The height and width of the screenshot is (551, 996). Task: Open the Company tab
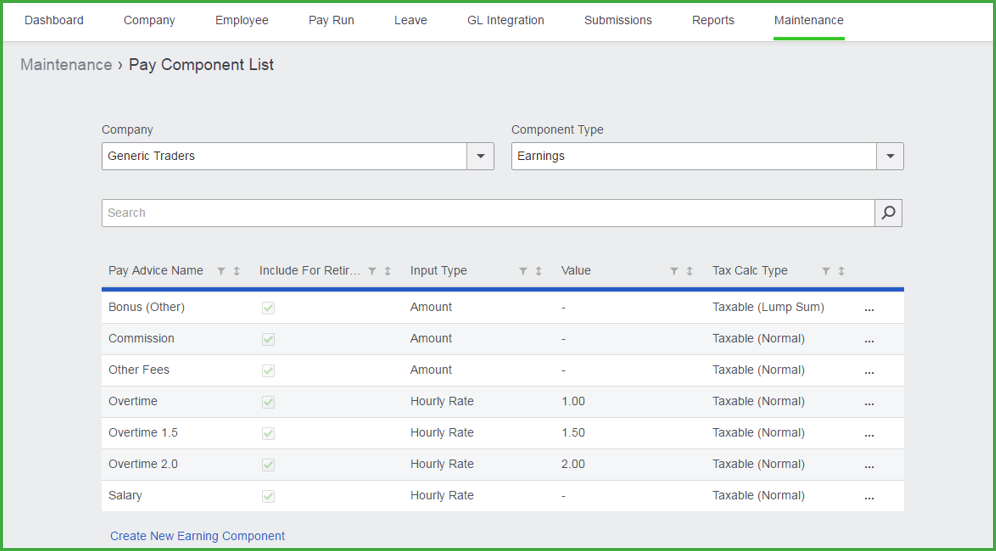(x=149, y=20)
